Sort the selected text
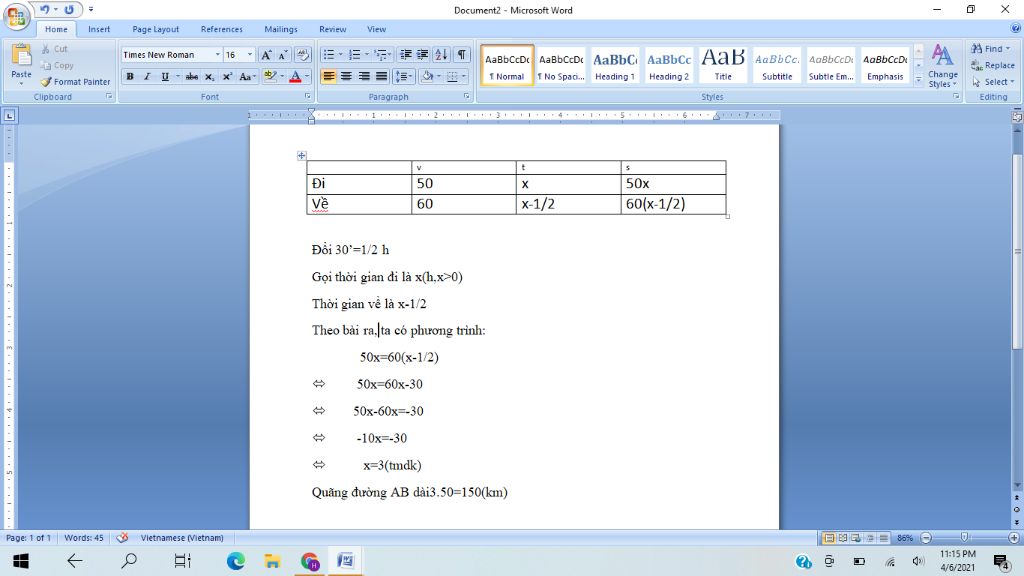Screen dimensions: 1024x576 pos(441,55)
